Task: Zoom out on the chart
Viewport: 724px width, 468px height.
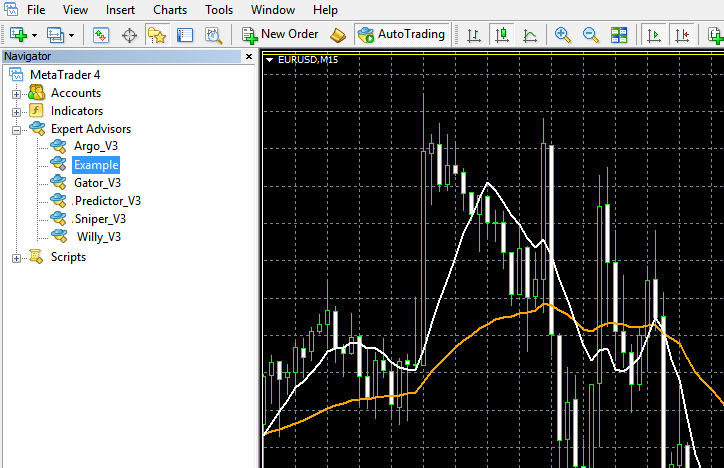Action: [590, 35]
